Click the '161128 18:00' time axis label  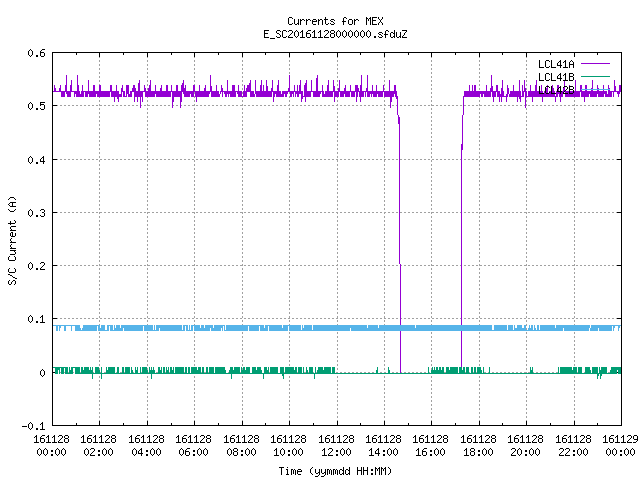(478, 445)
